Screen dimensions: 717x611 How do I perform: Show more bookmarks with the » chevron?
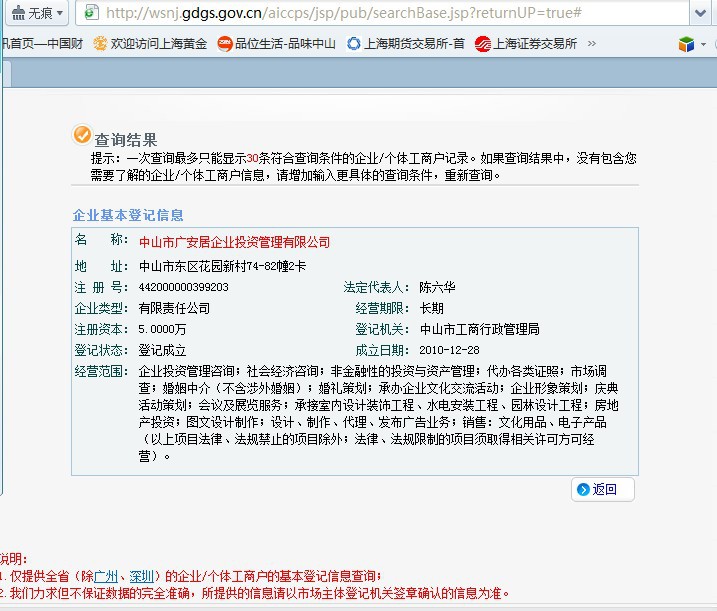pyautogui.click(x=592, y=43)
